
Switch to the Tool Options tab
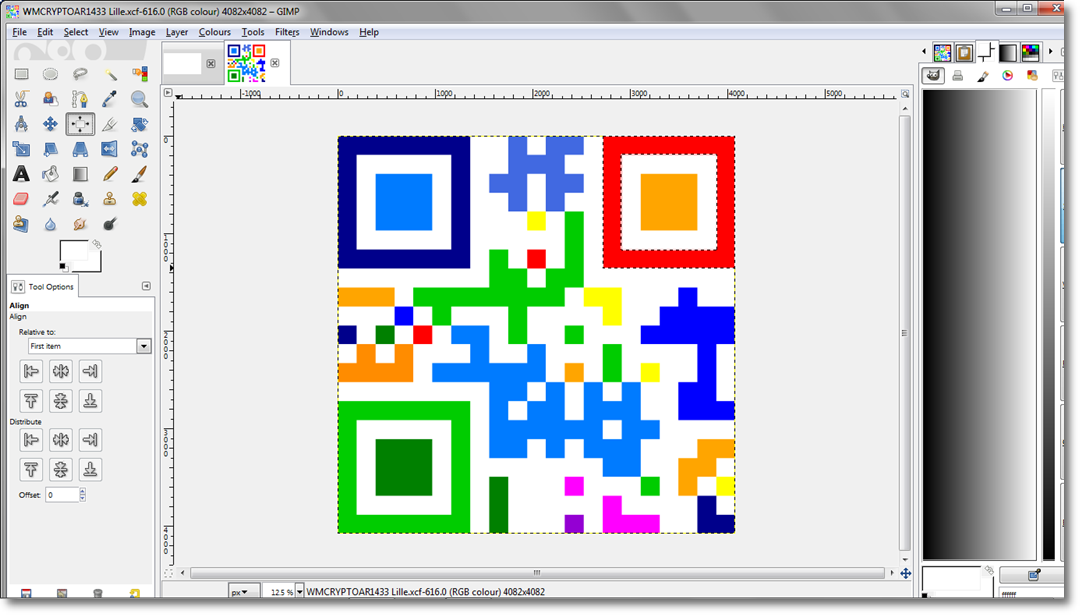point(43,286)
